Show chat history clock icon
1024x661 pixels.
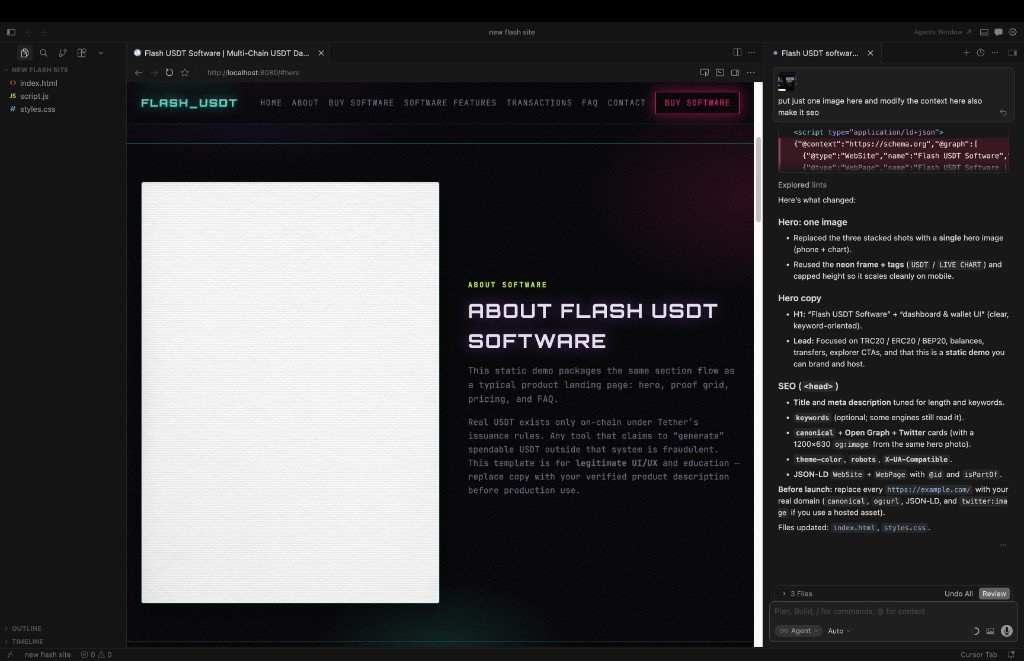[980, 52]
